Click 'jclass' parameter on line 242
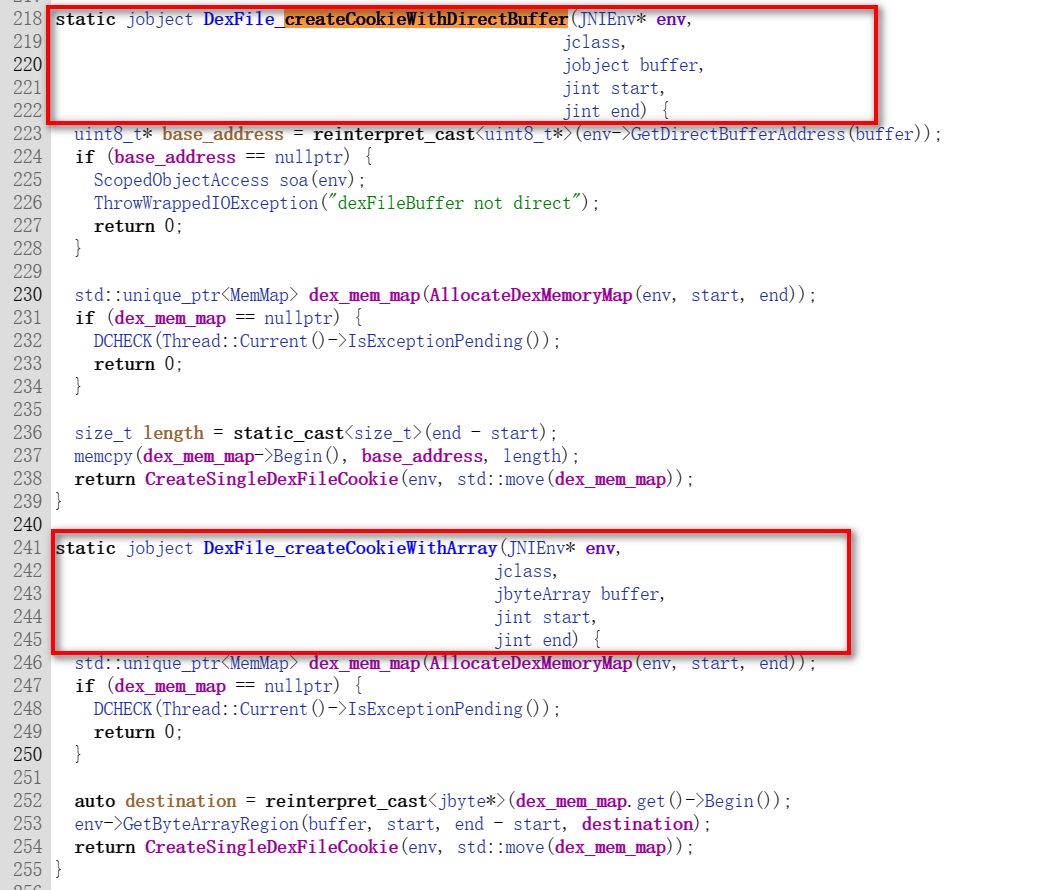This screenshot has height=890, width=1043. [x=523, y=571]
